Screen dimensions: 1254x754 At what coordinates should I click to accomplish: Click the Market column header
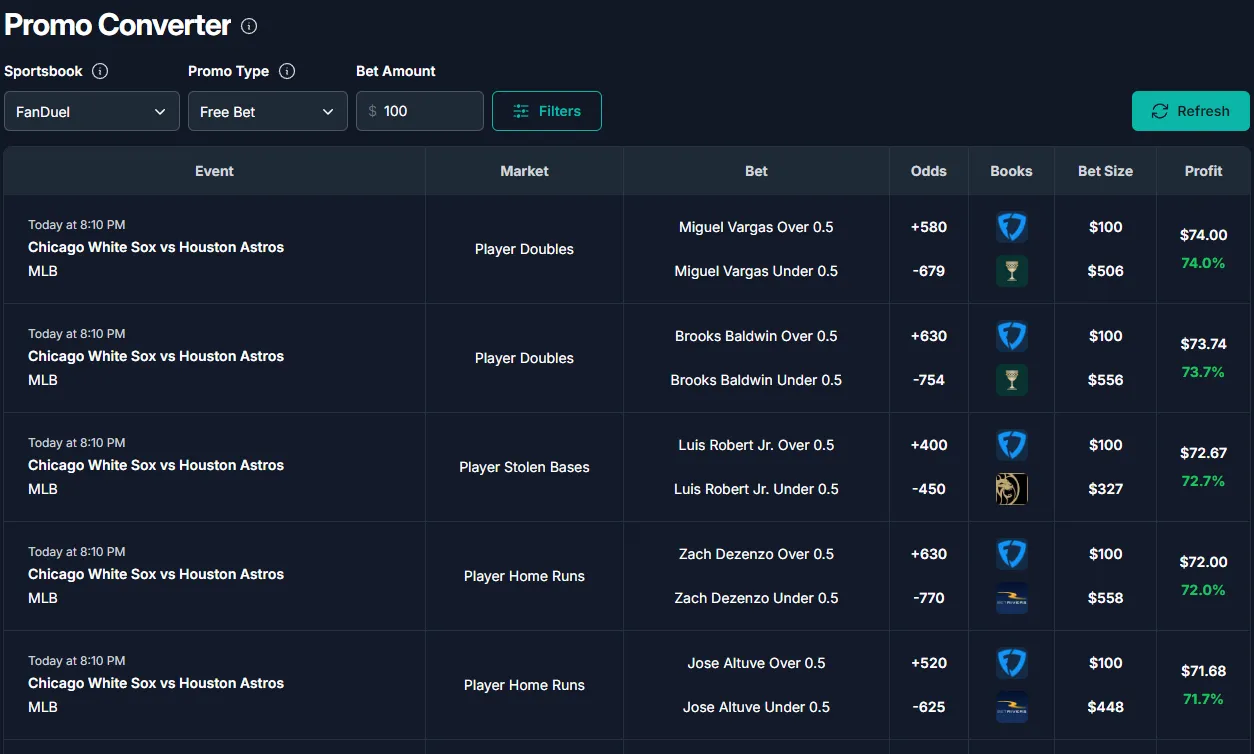coord(524,171)
